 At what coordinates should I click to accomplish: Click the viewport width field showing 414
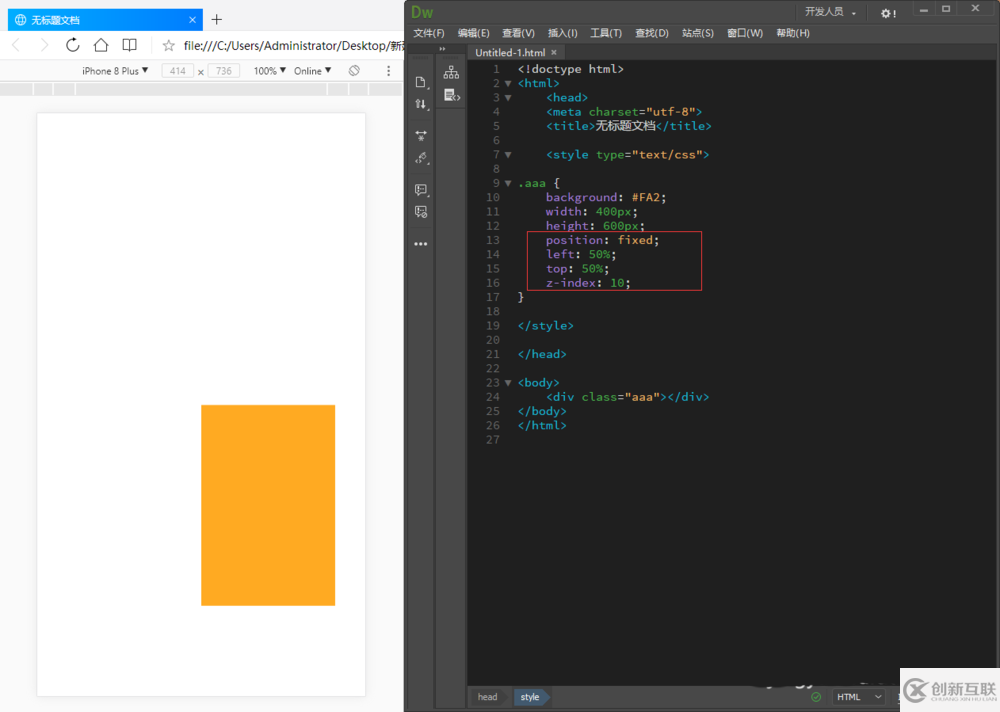click(x=178, y=71)
